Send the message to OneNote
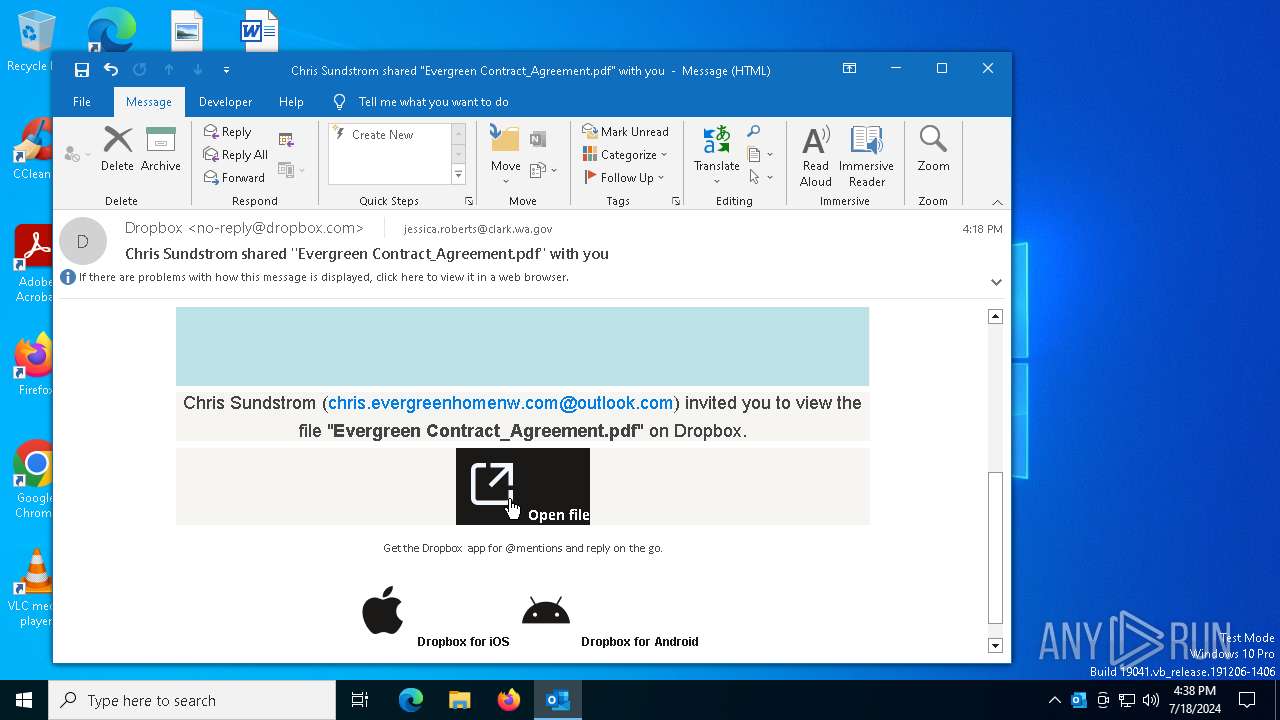Screen dimensions: 1280x720 [538, 139]
